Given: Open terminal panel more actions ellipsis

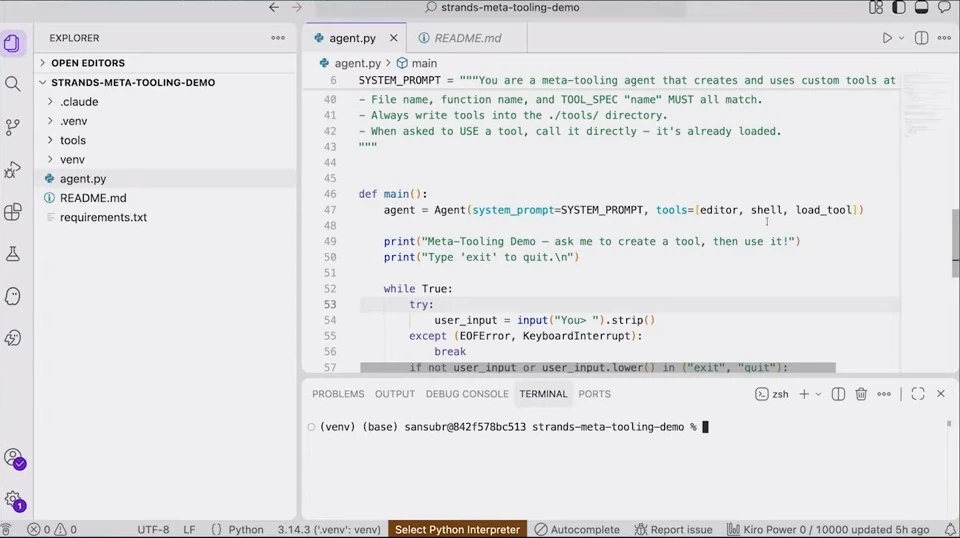Looking at the screenshot, I should point(884,394).
